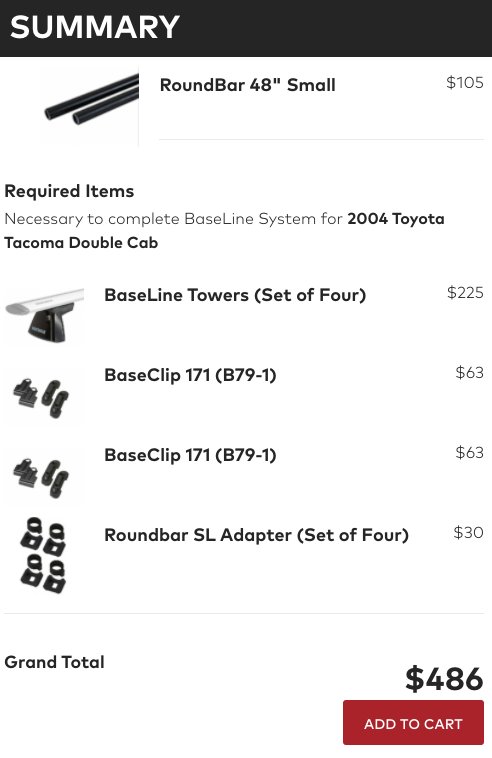Click the Grand Total label
The width and height of the screenshot is (492, 758).
pyautogui.click(x=54, y=662)
